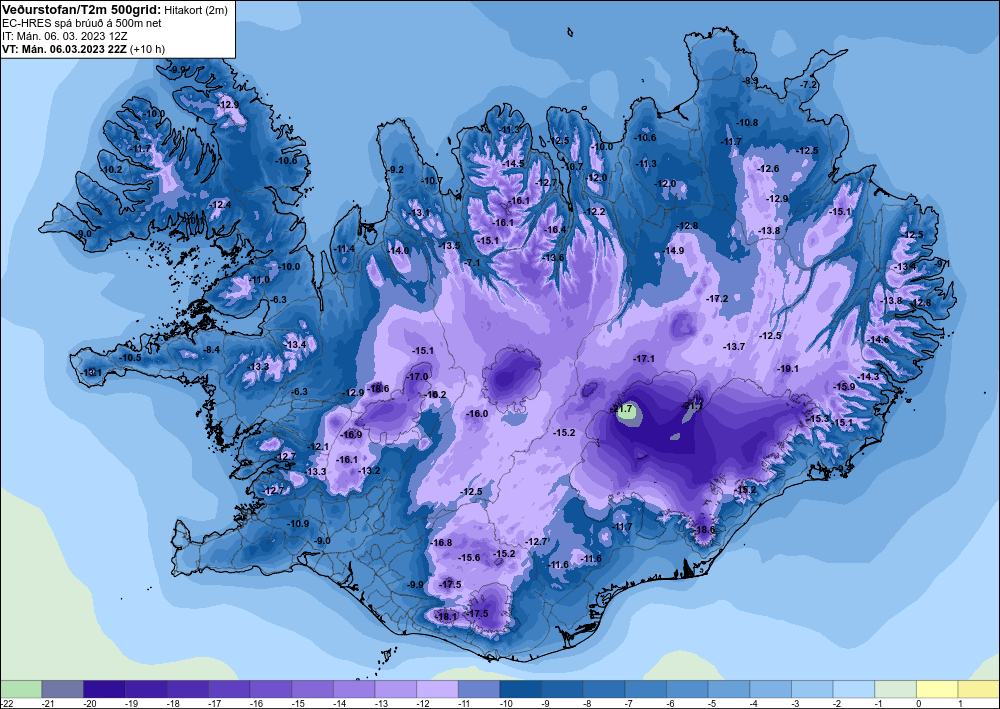Click the -7.2 label in the northeast
This screenshot has width=1000, height=709.
[x=808, y=85]
